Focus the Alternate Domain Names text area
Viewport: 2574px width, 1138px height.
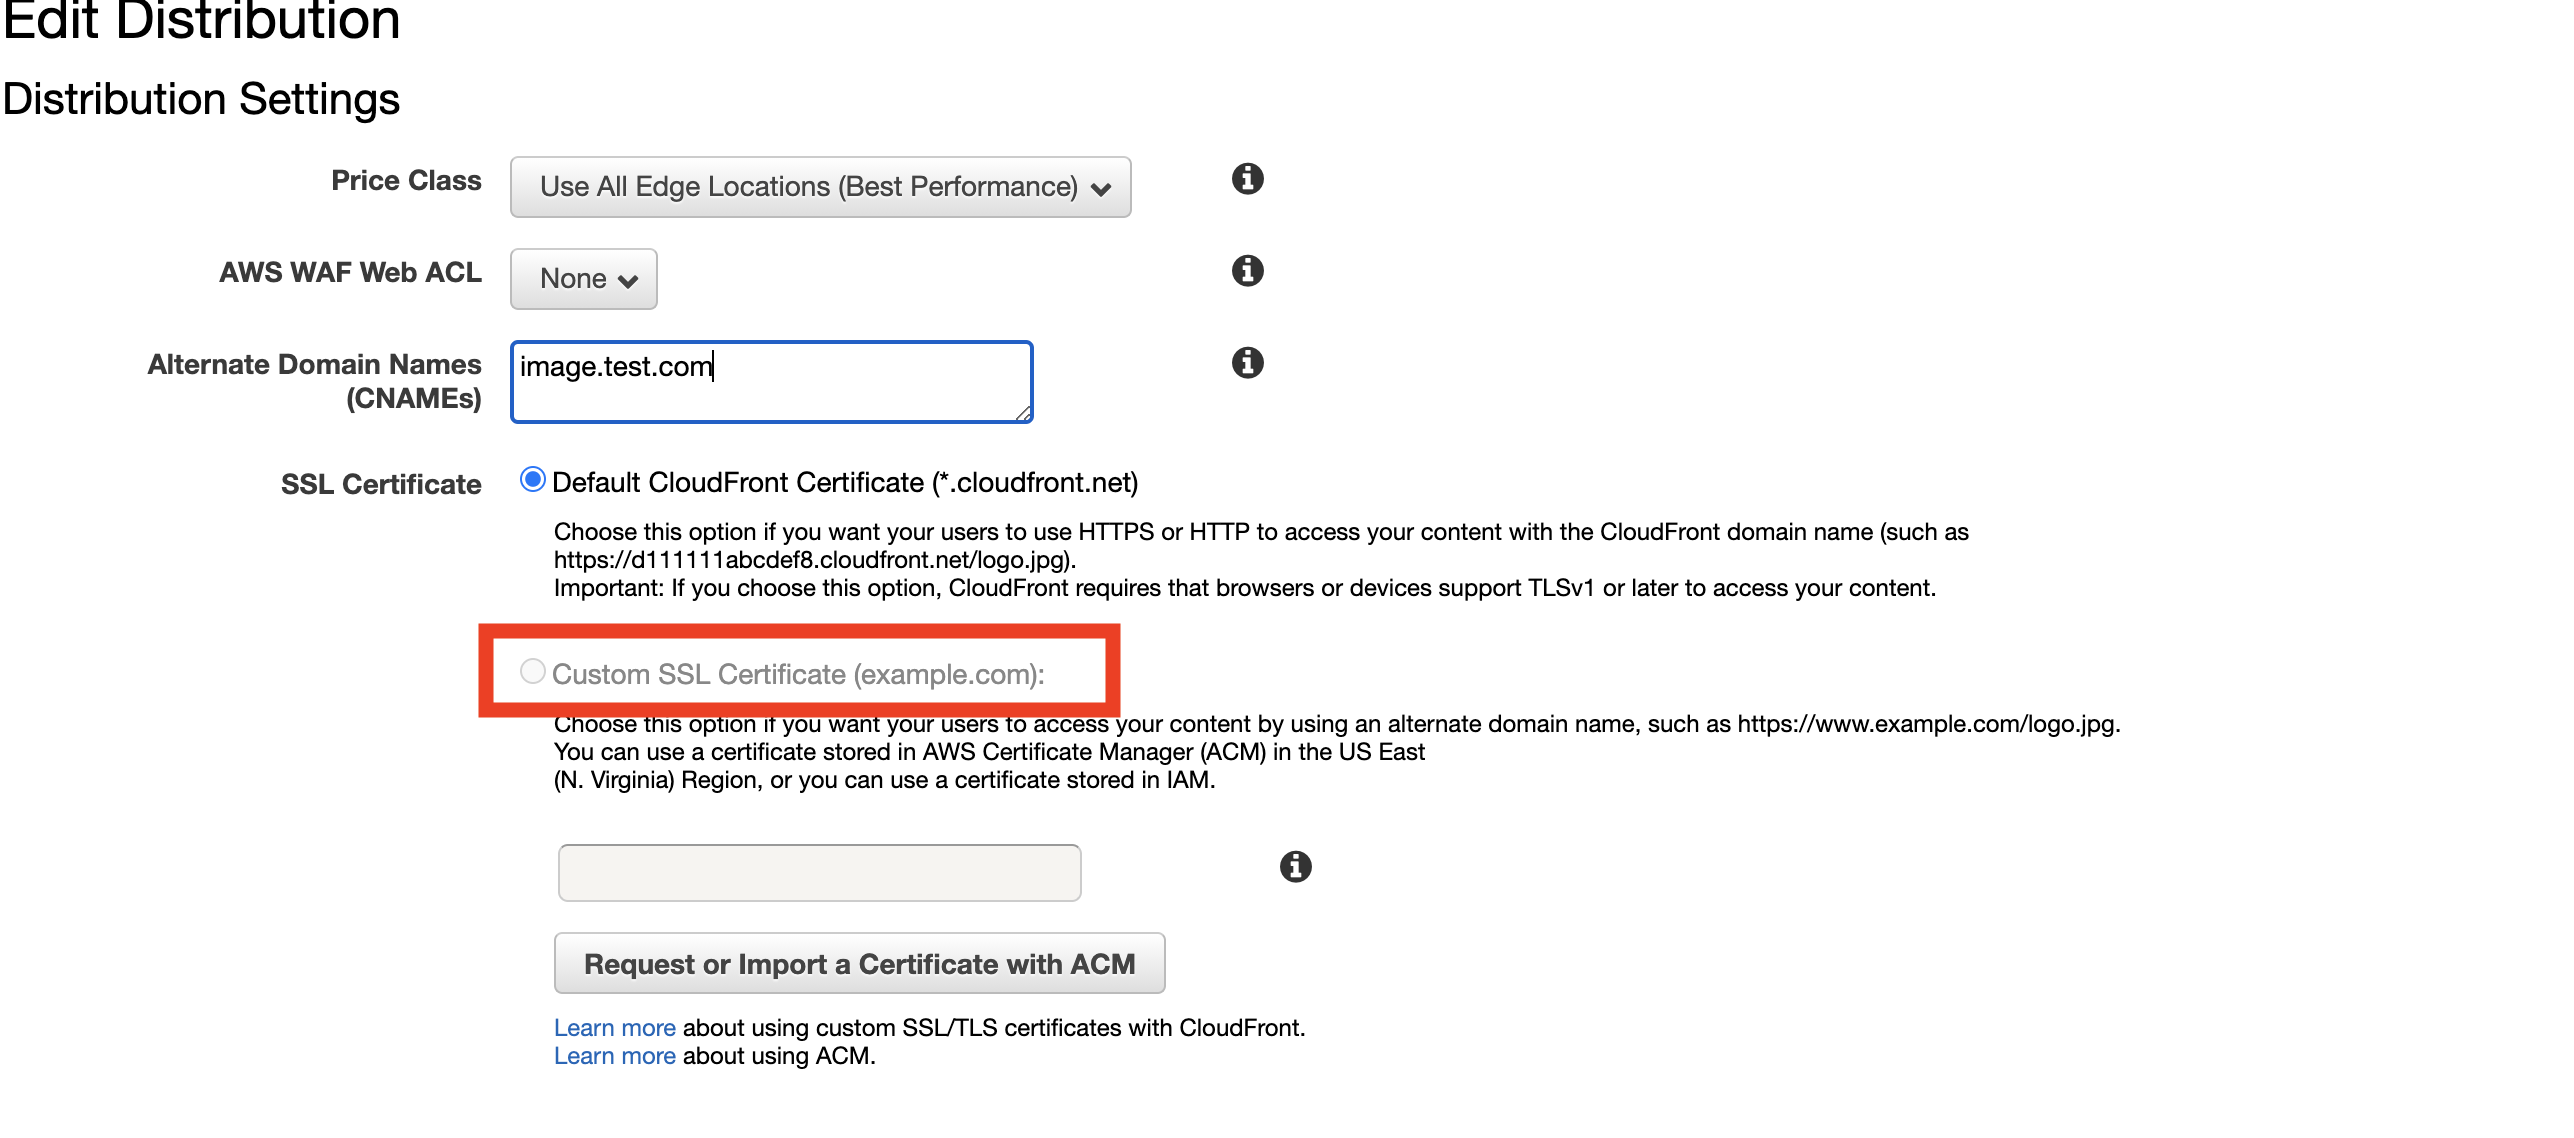[x=771, y=382]
